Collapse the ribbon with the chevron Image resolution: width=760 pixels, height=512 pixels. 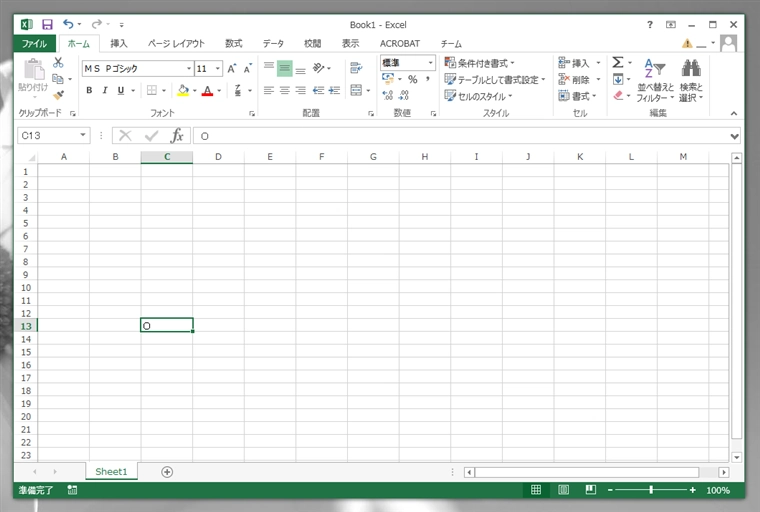pyautogui.click(x=734, y=113)
